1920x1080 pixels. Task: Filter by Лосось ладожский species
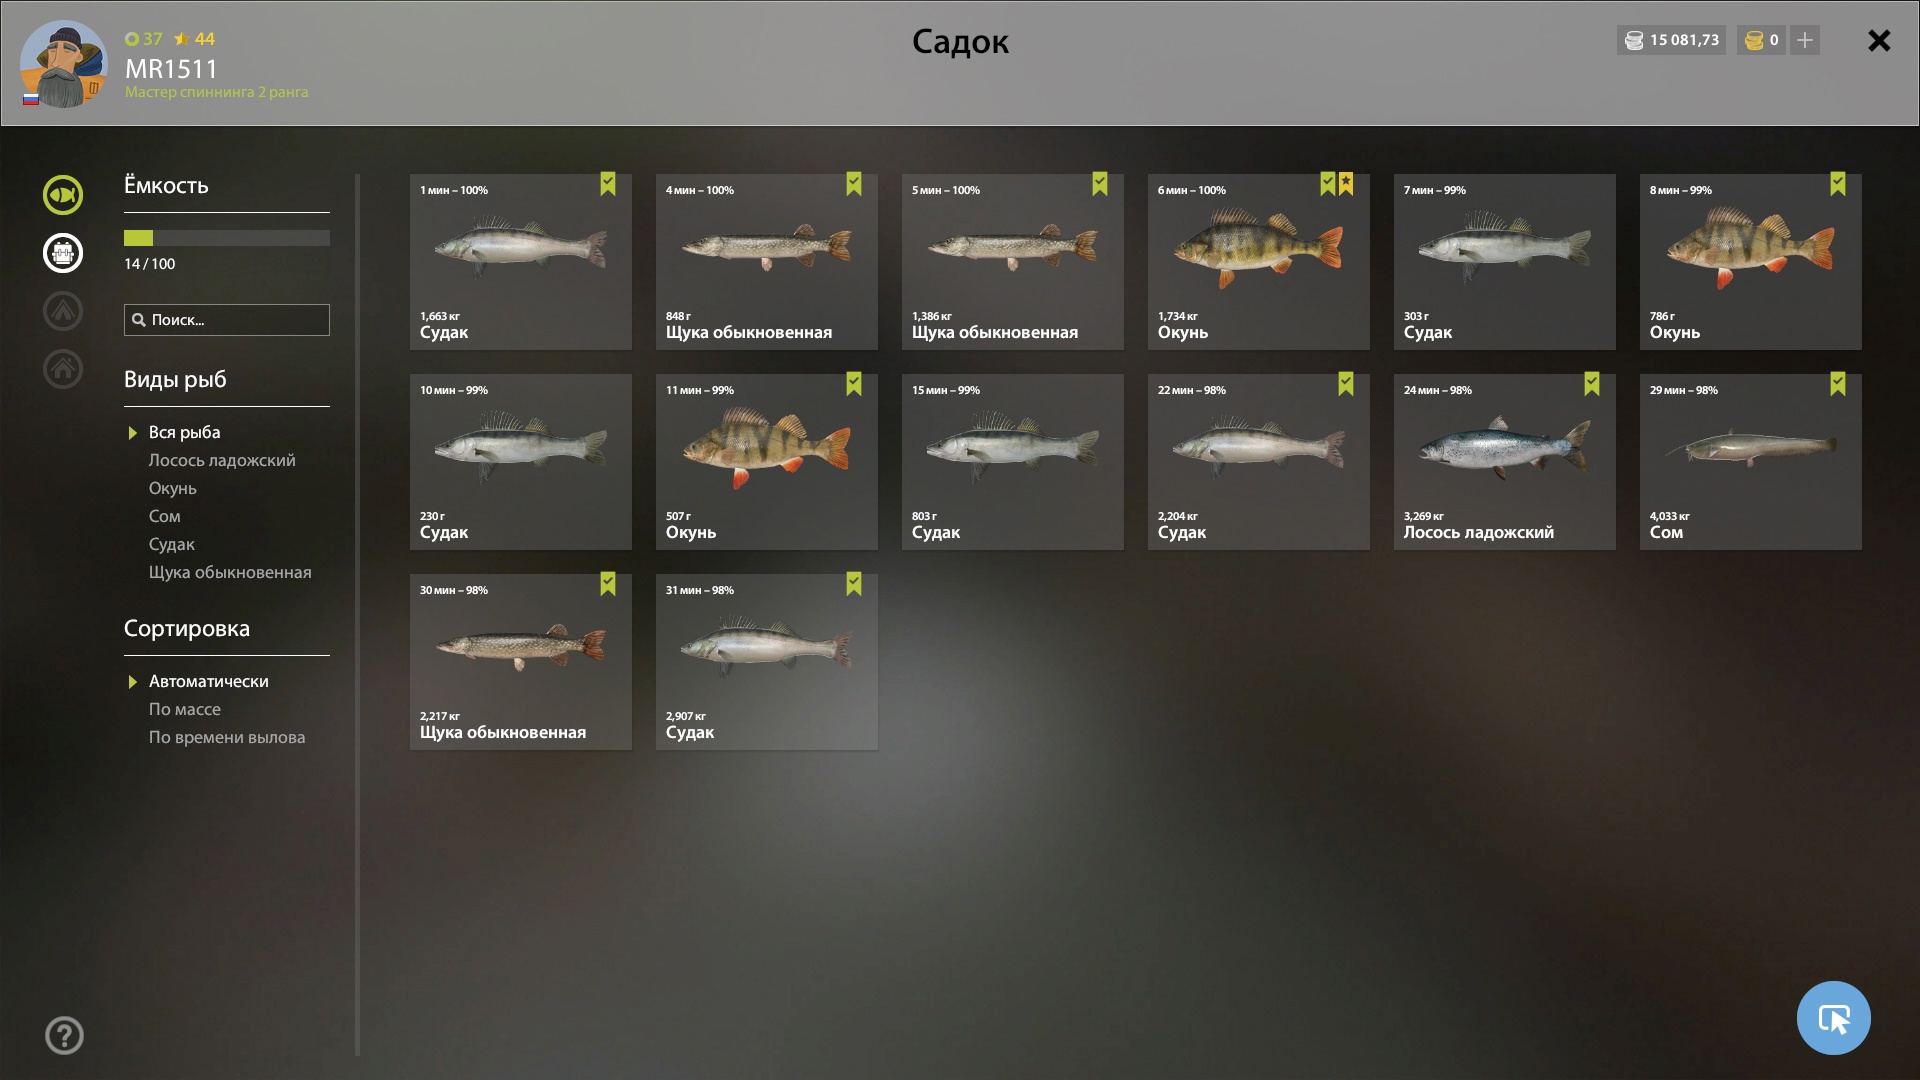[222, 460]
